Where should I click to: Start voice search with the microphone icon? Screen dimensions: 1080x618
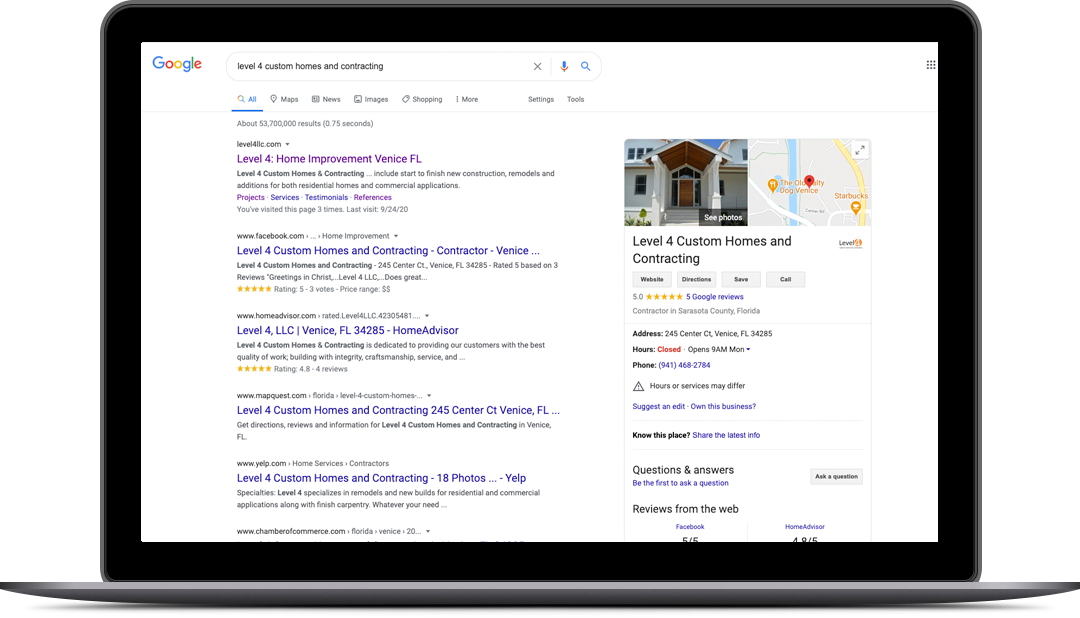click(x=564, y=66)
